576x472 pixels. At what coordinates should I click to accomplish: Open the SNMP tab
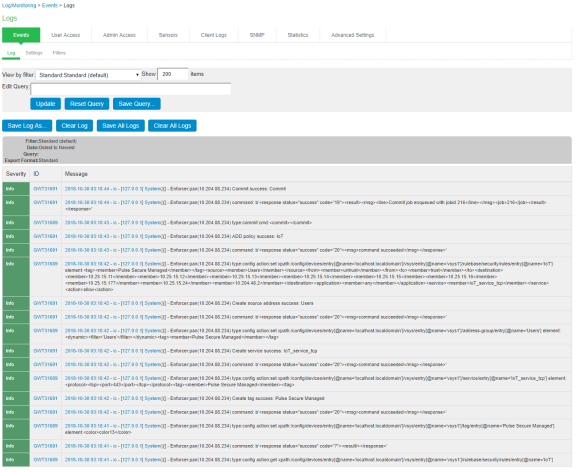(257, 35)
